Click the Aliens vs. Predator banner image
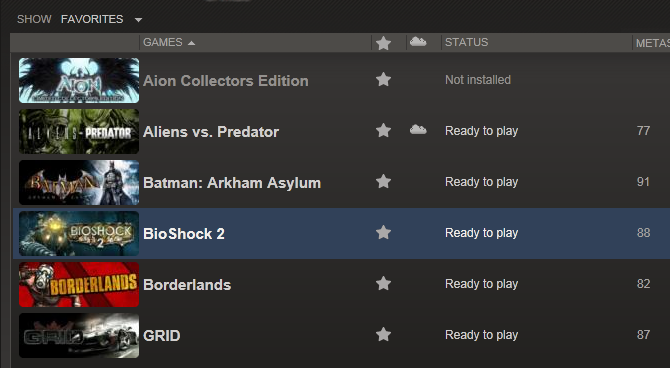This screenshot has width=670, height=368. coord(79,131)
